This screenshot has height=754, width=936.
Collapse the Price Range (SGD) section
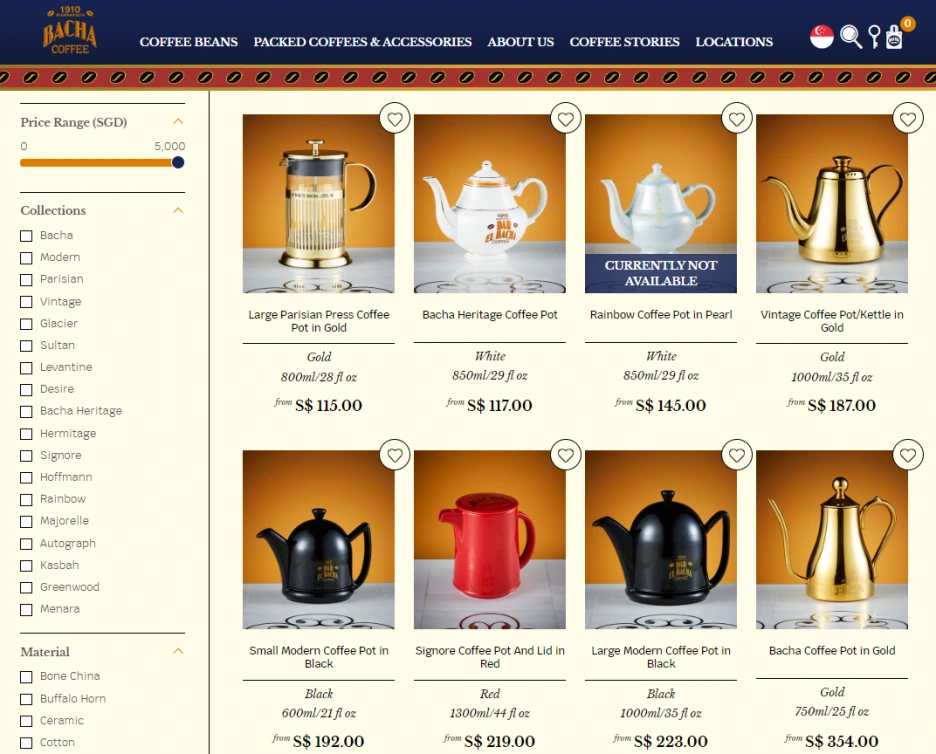tap(178, 122)
